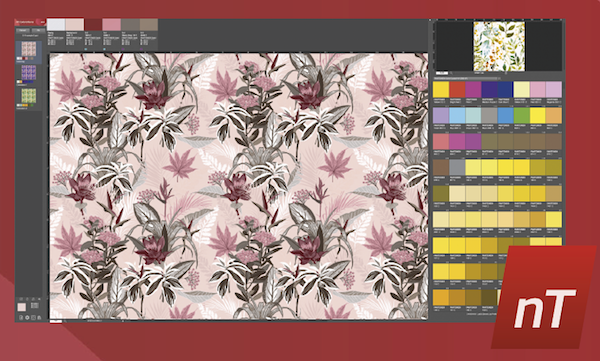Select the purple colorway thumbnail
Viewport: 600px width, 361px height.
(x=29, y=72)
